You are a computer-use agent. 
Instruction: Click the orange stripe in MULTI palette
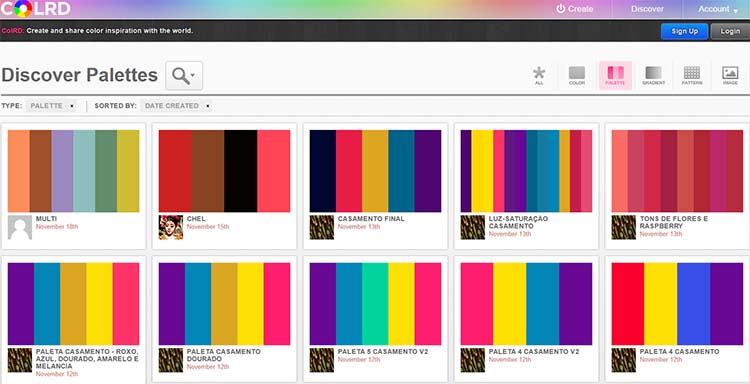[19, 171]
